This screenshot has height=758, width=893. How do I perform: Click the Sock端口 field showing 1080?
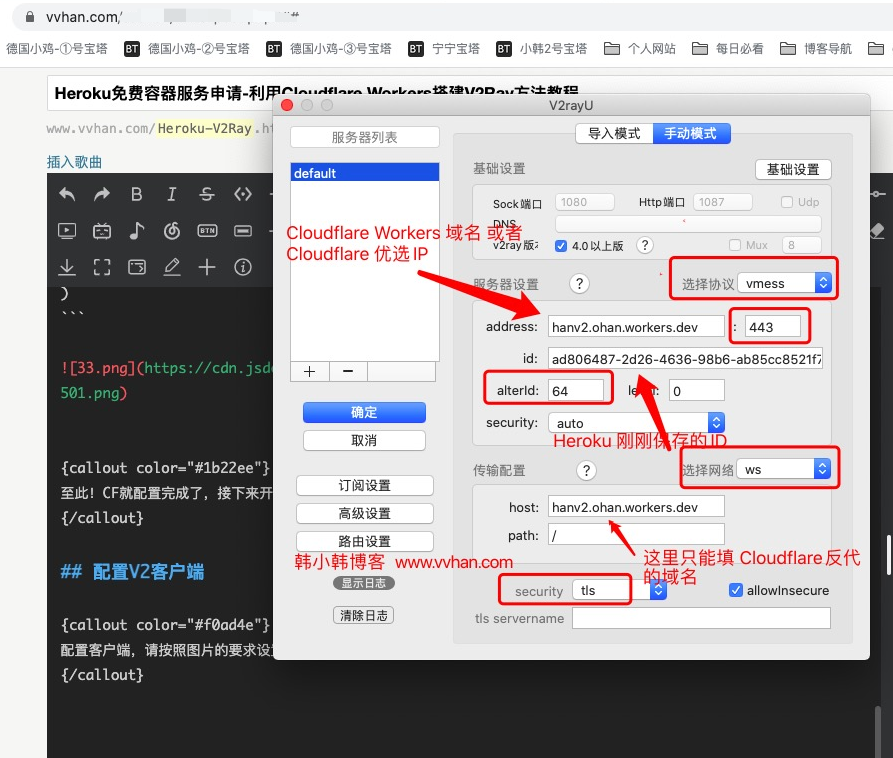[584, 202]
